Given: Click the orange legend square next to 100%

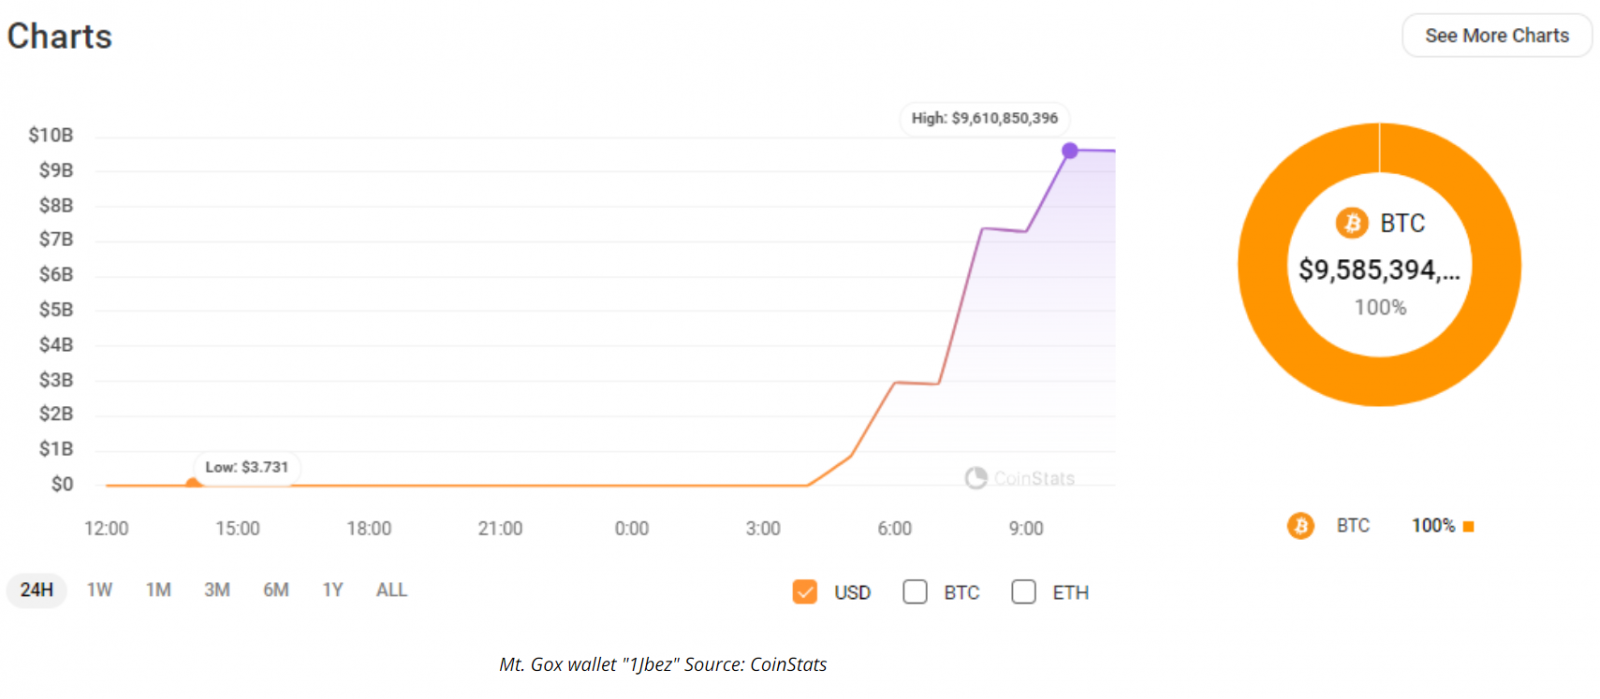Looking at the screenshot, I should pos(1466,525).
